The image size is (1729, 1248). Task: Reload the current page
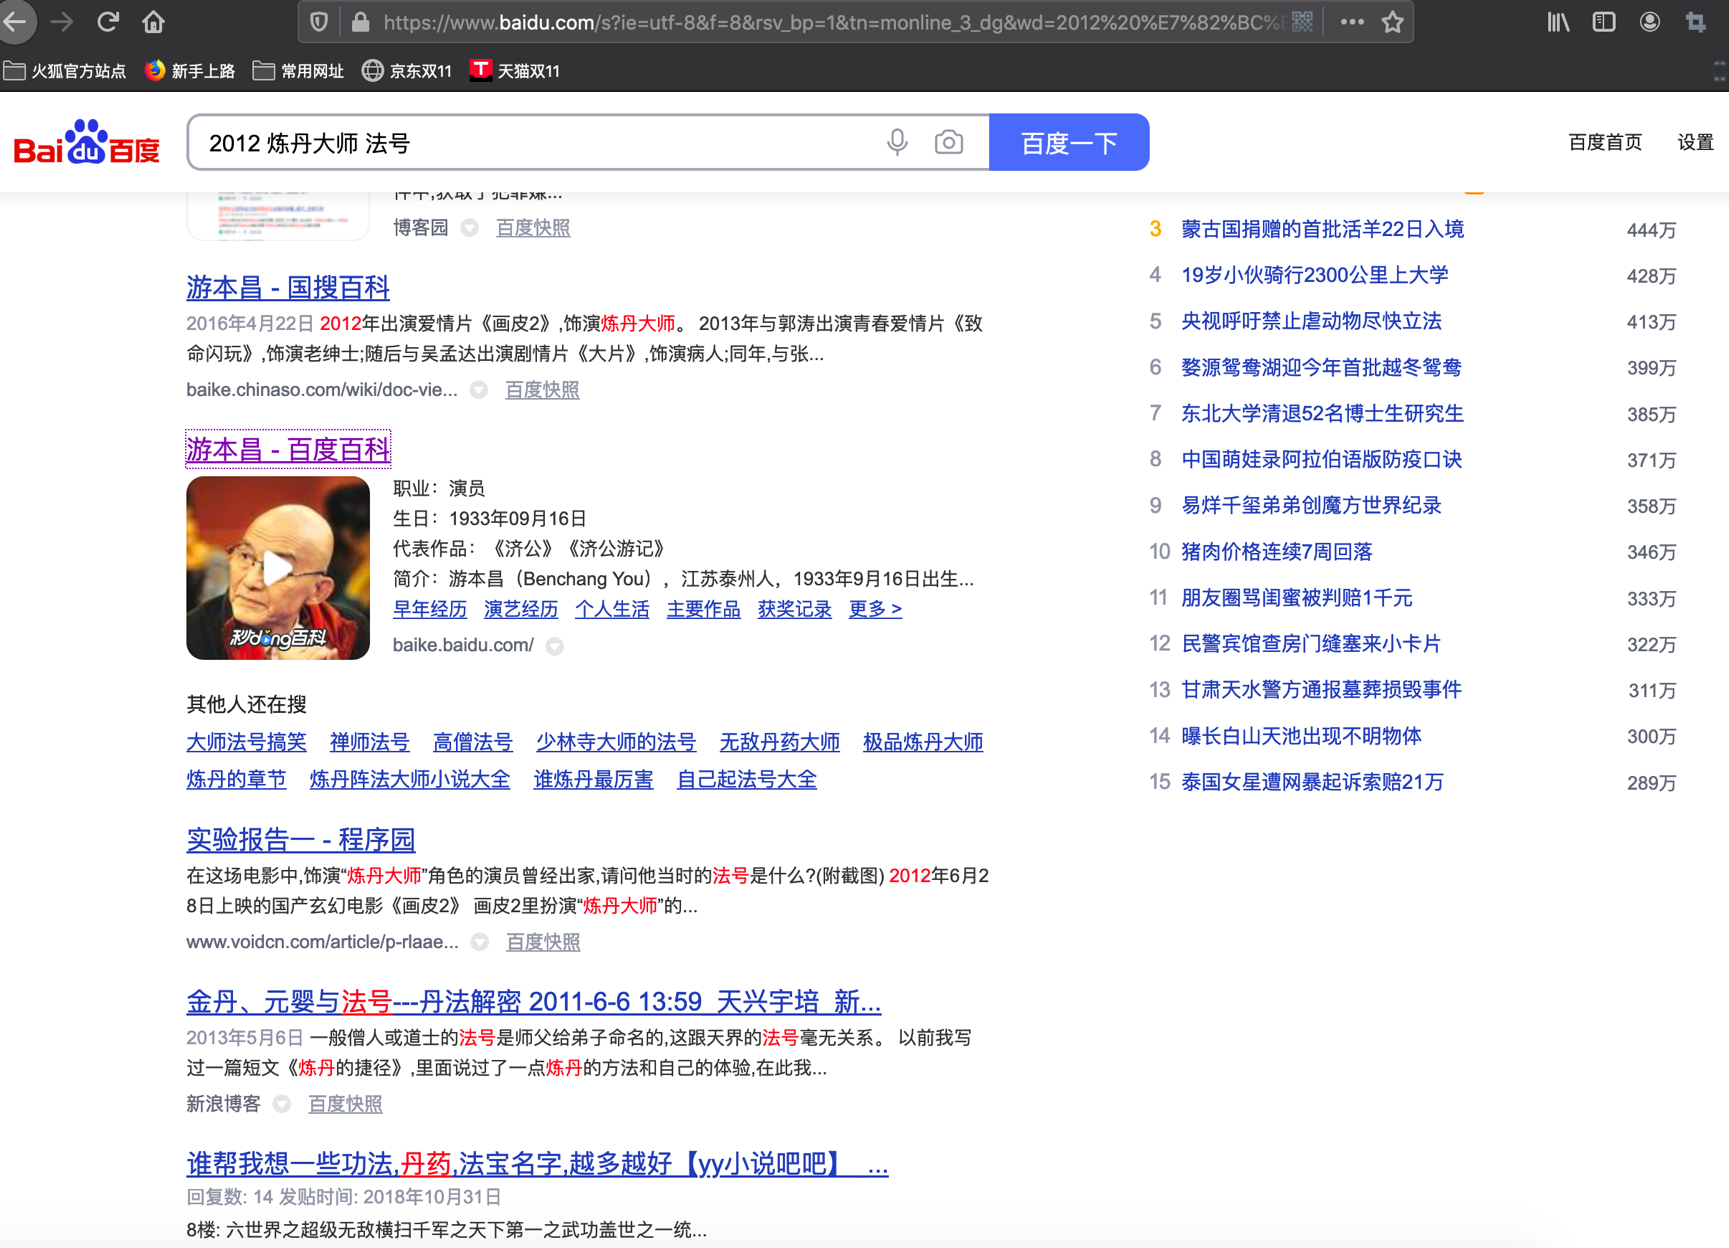click(108, 21)
